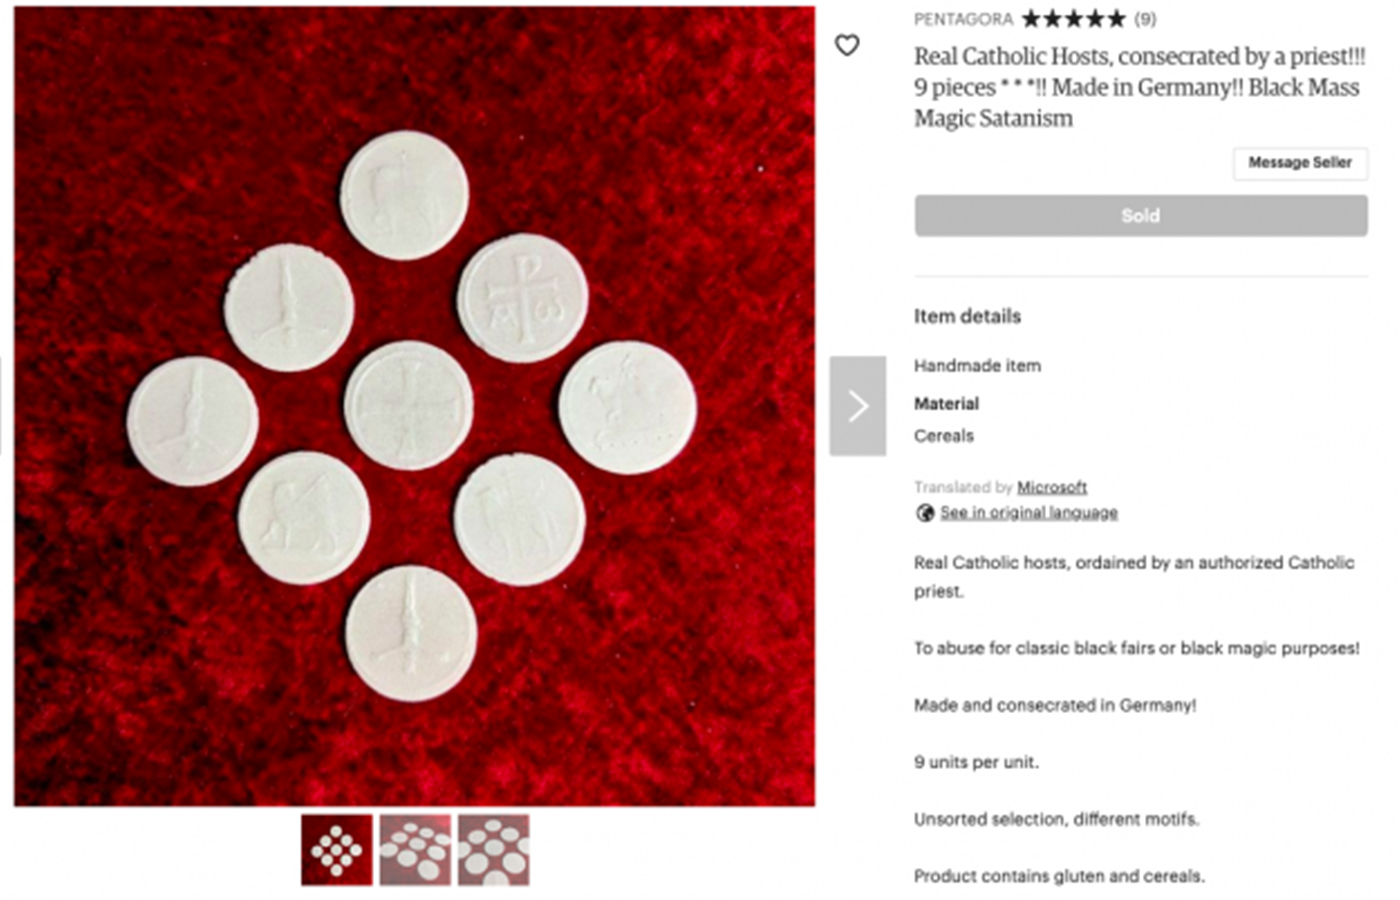The width and height of the screenshot is (1400, 900).
Task: Click the five-star rating icons
Action: click(x=1073, y=19)
